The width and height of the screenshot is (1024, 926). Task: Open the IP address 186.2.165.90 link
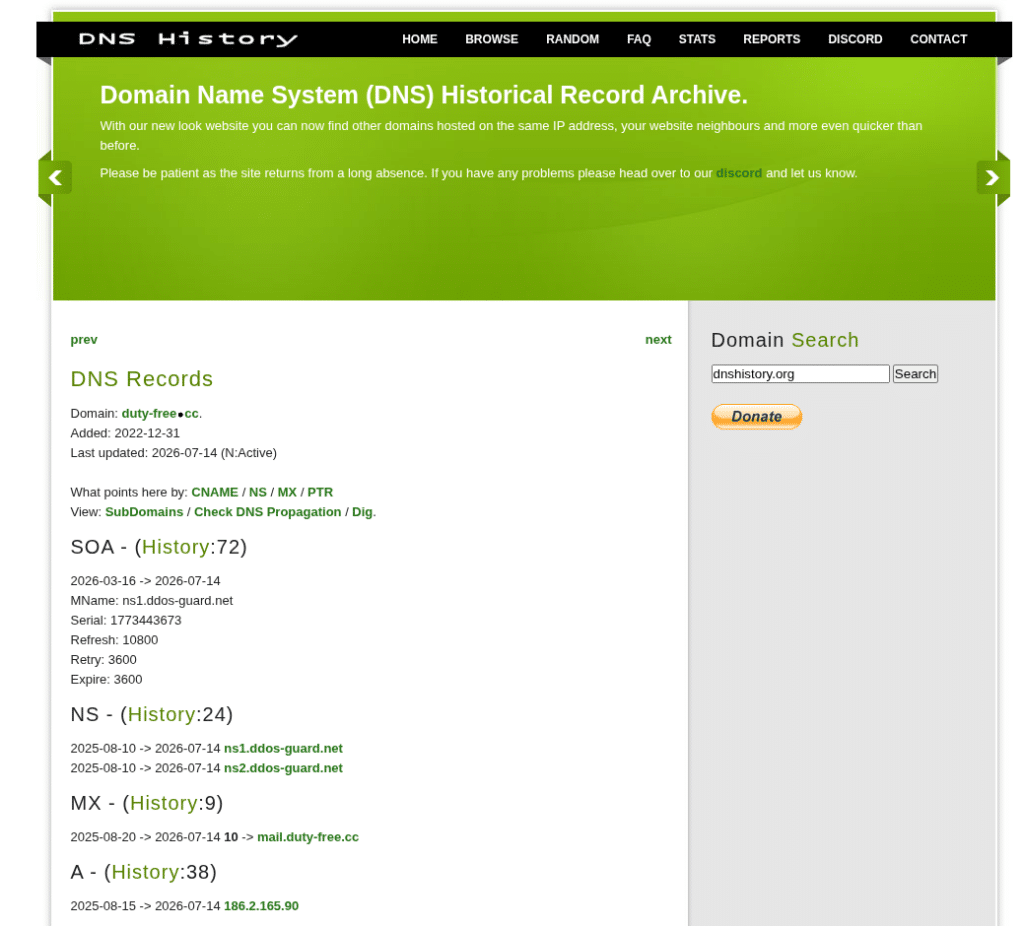[x=261, y=906]
